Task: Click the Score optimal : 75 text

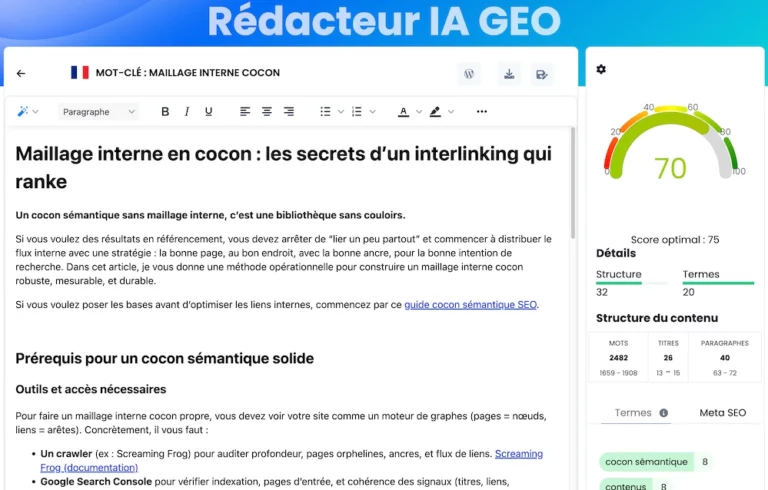Action: click(x=675, y=240)
